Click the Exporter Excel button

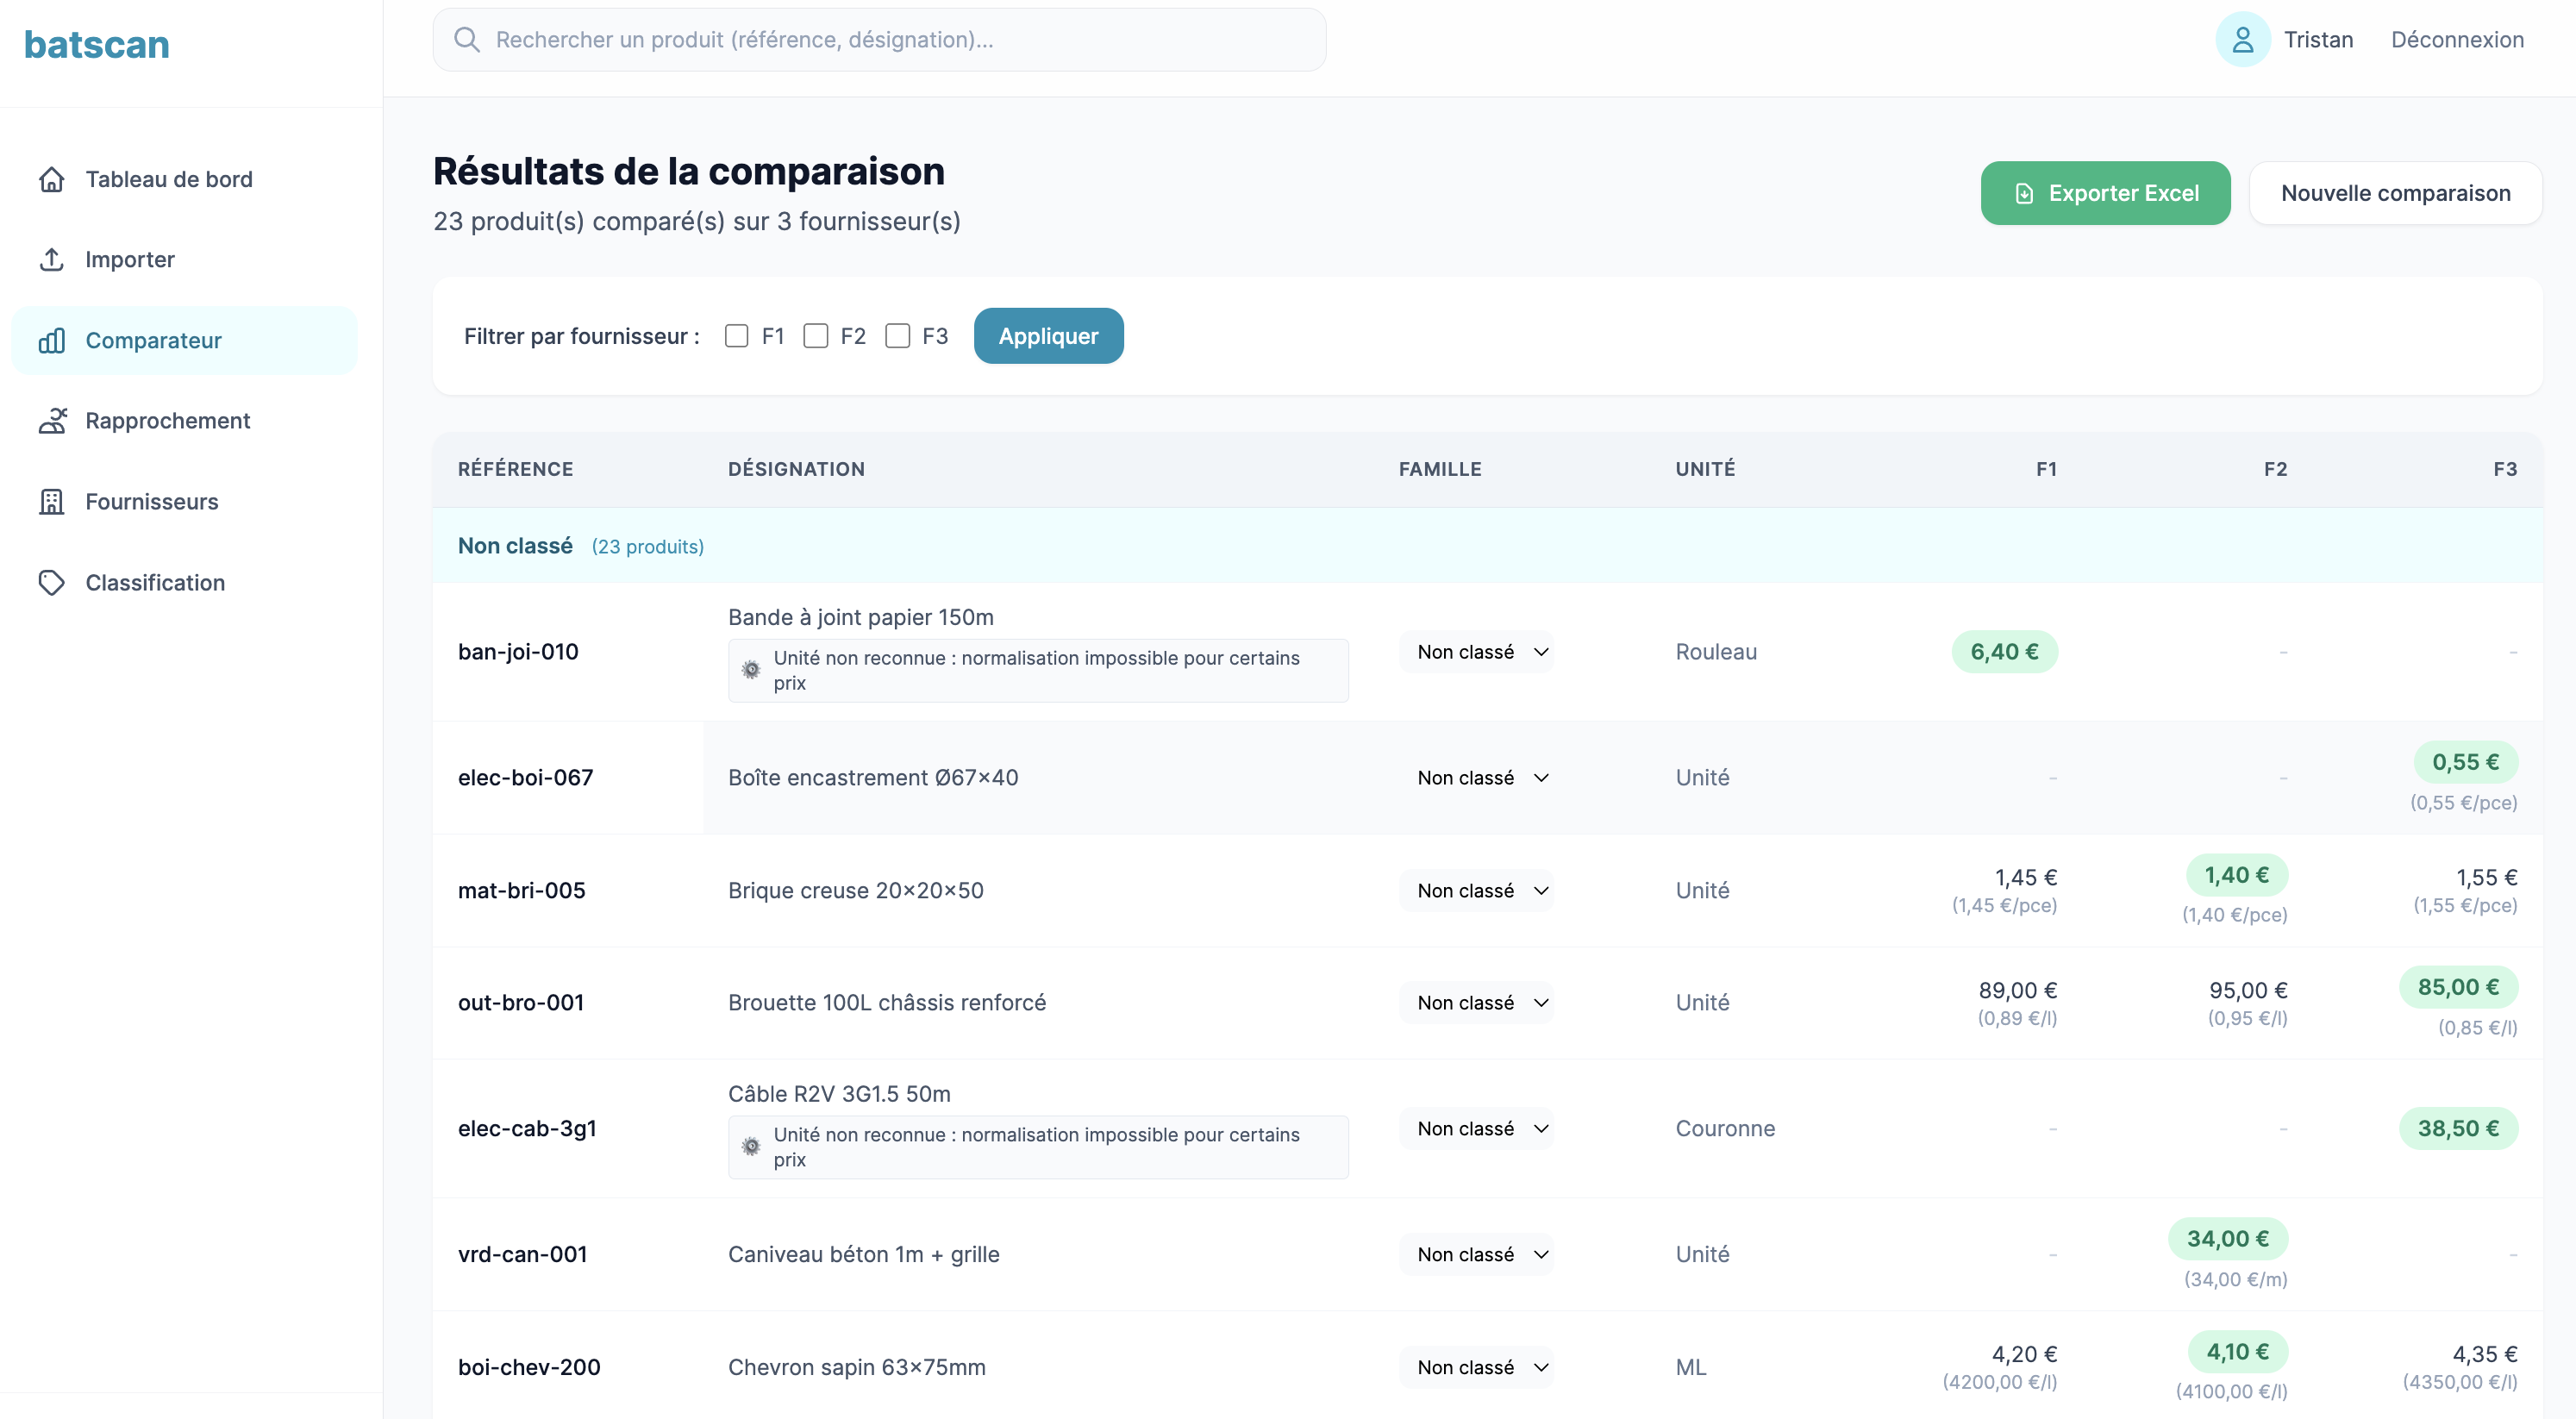(x=2105, y=192)
